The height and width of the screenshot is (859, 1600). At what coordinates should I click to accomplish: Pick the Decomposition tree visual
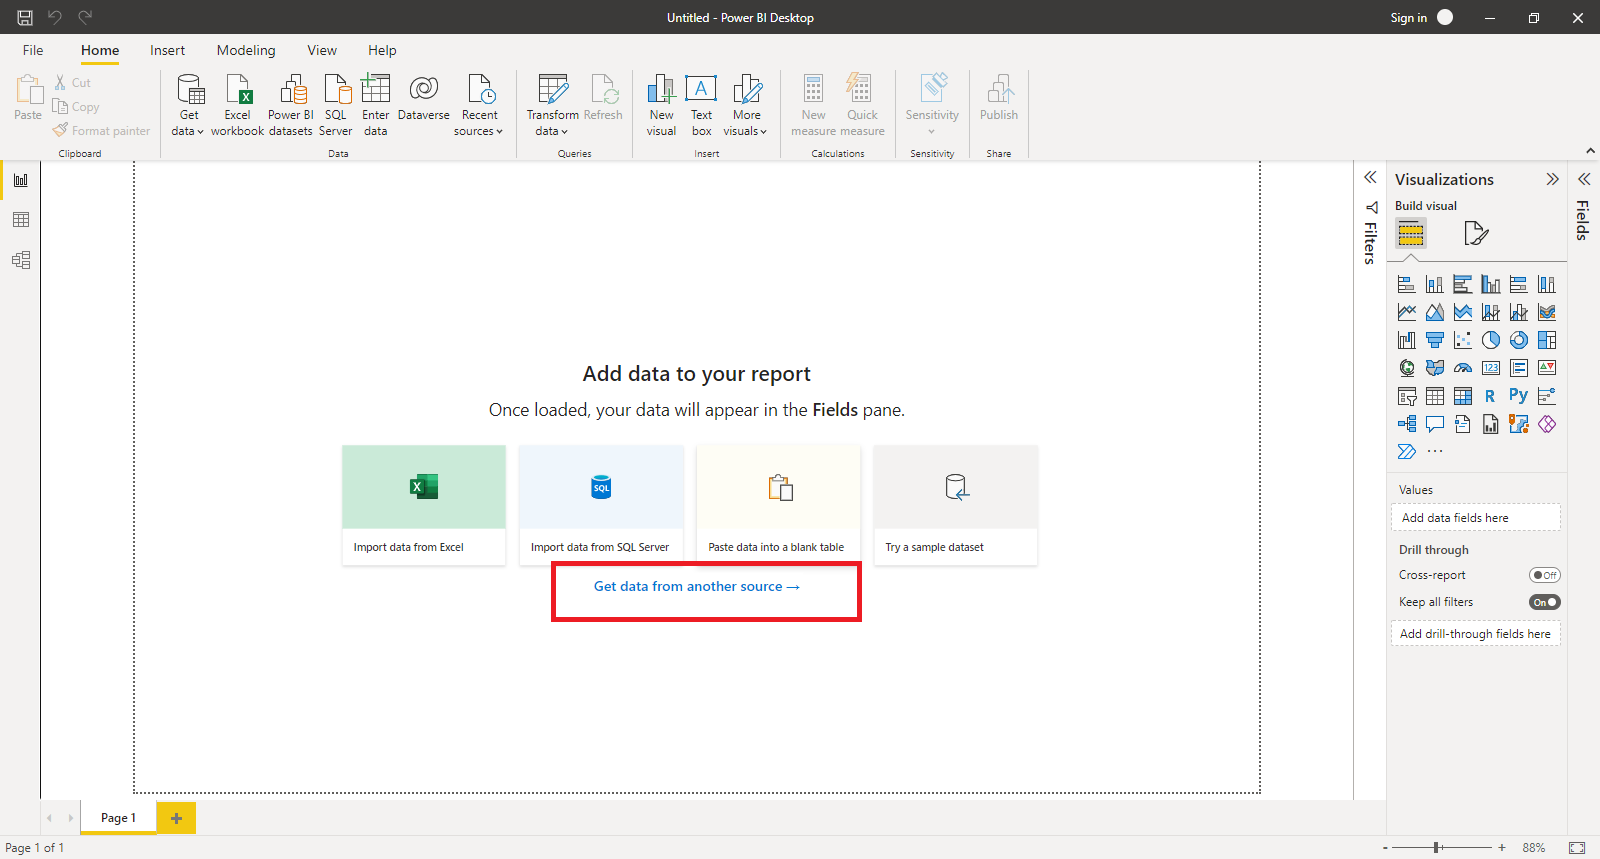(x=1406, y=424)
